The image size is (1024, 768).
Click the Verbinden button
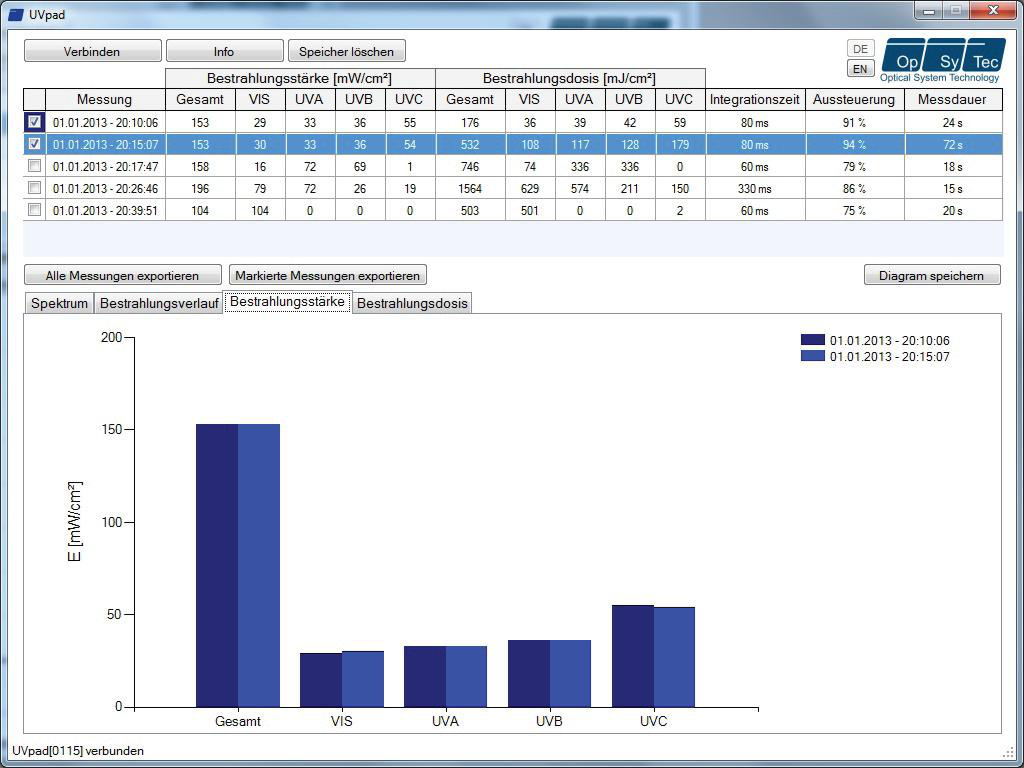(x=92, y=51)
